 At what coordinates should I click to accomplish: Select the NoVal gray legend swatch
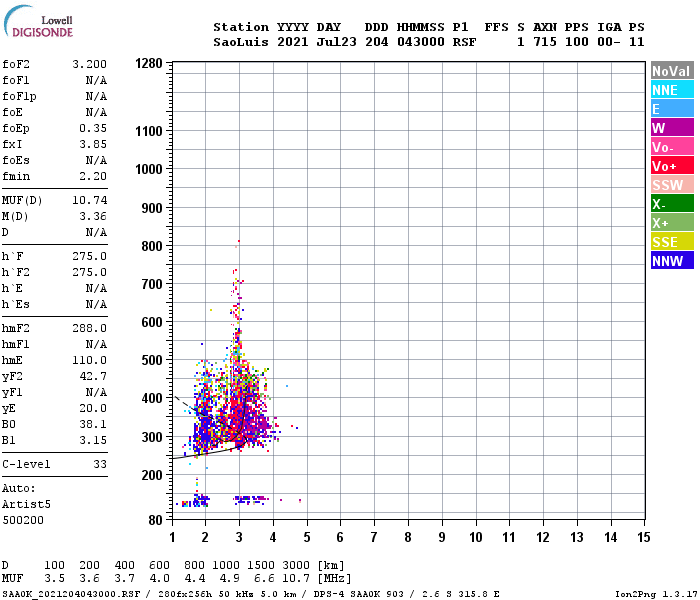point(672,71)
